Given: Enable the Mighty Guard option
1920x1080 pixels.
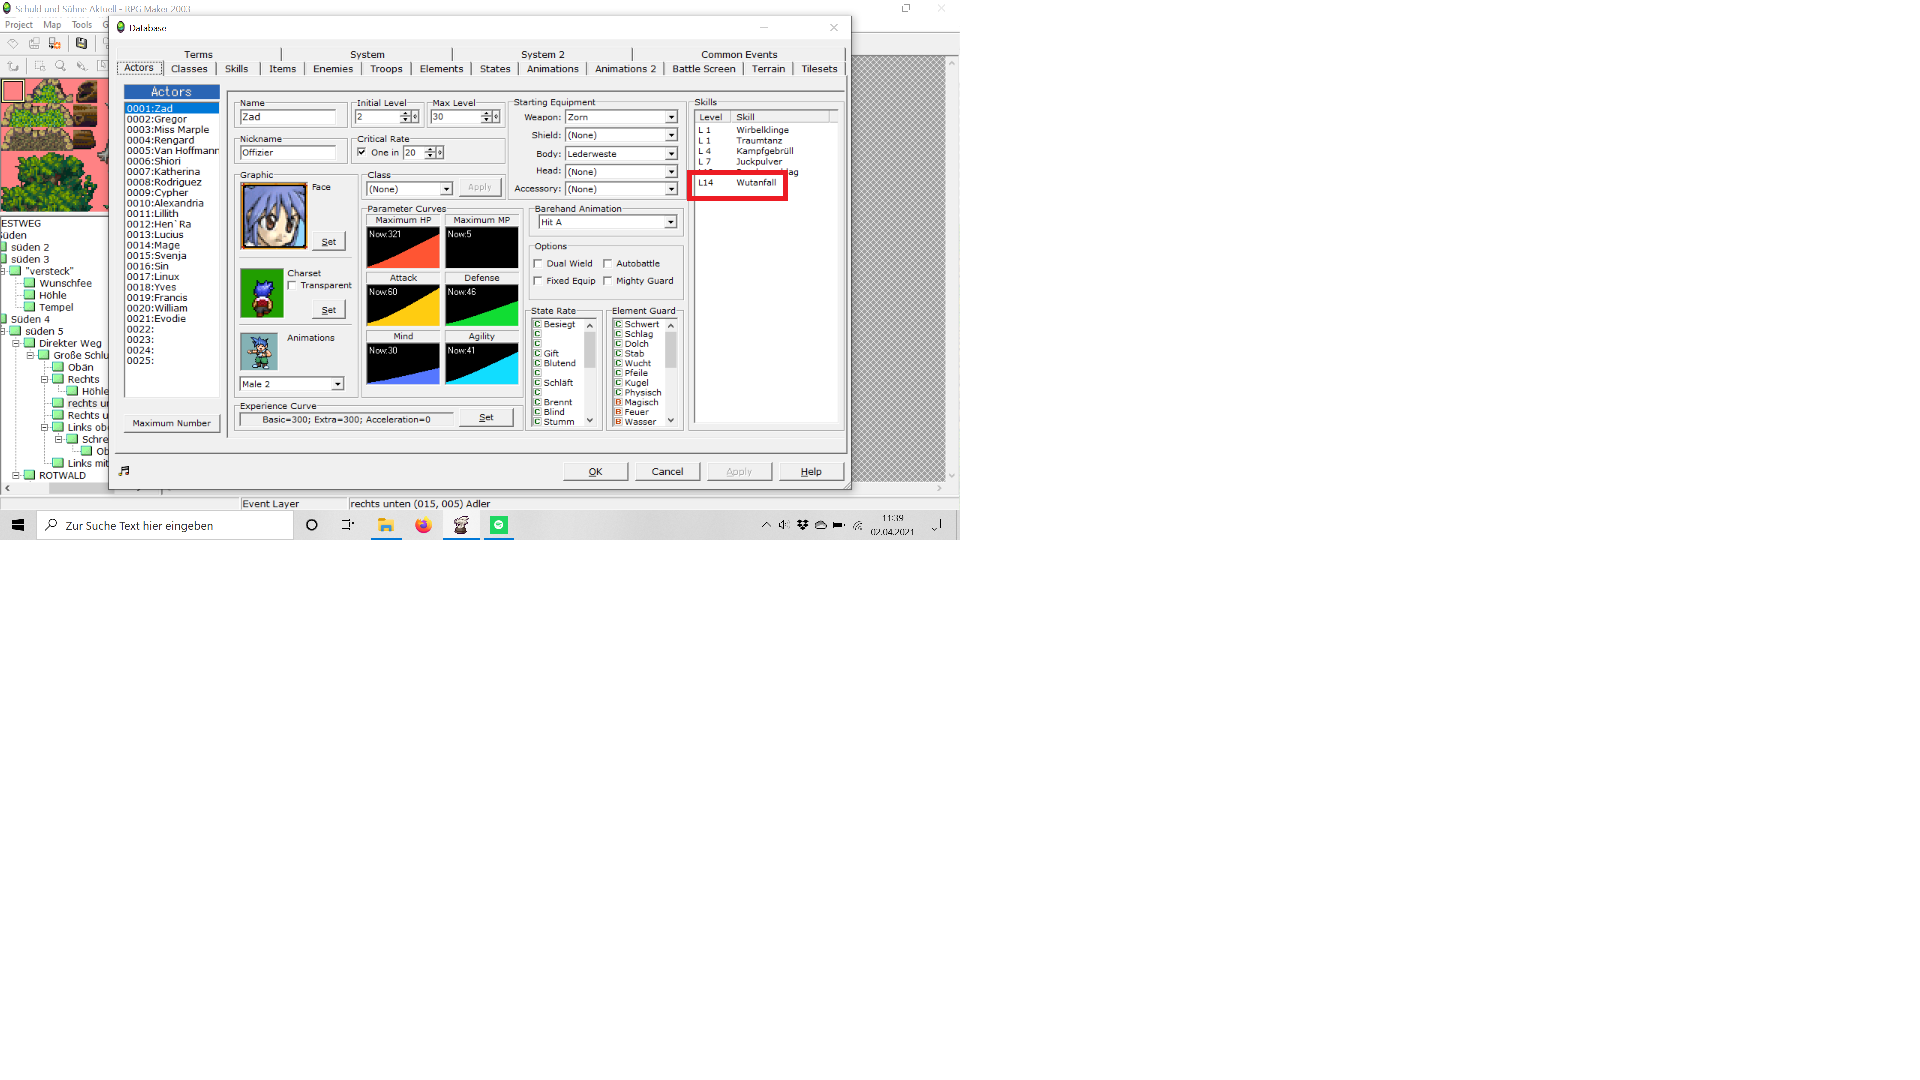Looking at the screenshot, I should (x=607, y=281).
